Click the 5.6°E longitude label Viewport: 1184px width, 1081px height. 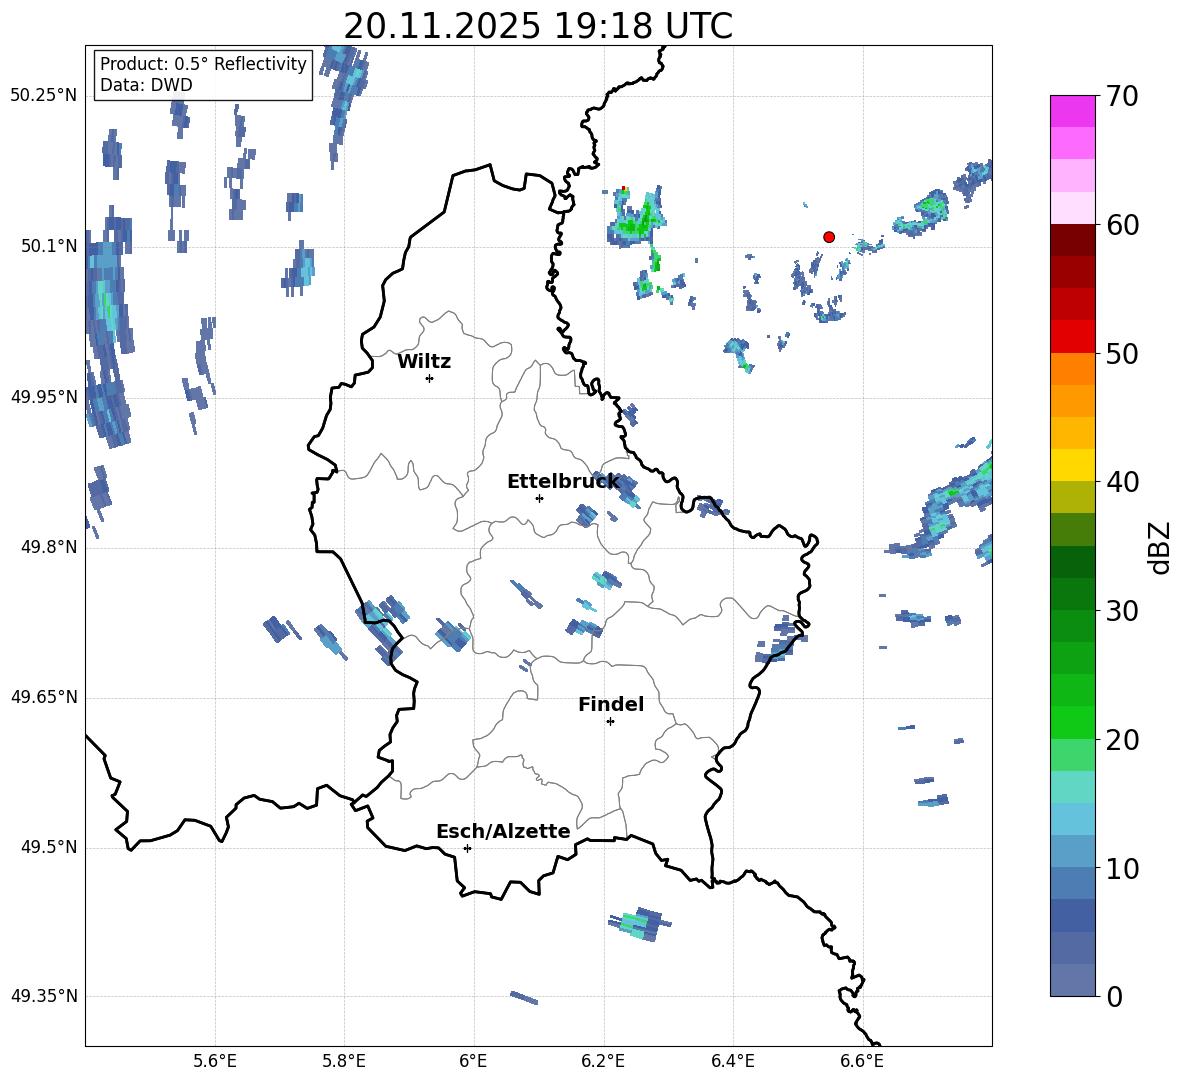point(215,1061)
